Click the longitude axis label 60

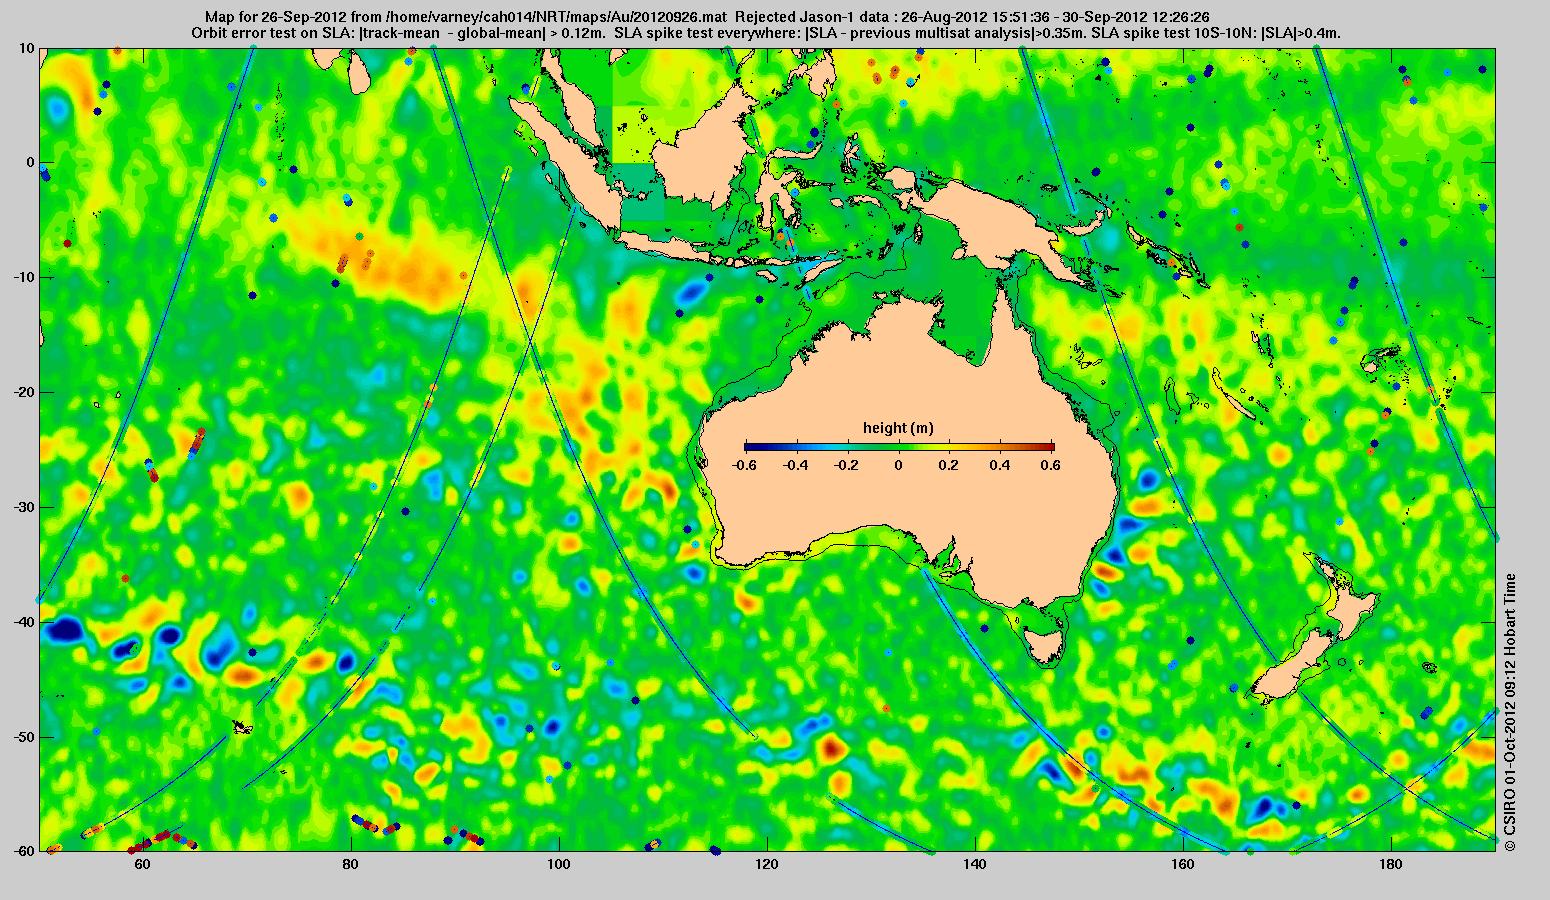tap(142, 865)
